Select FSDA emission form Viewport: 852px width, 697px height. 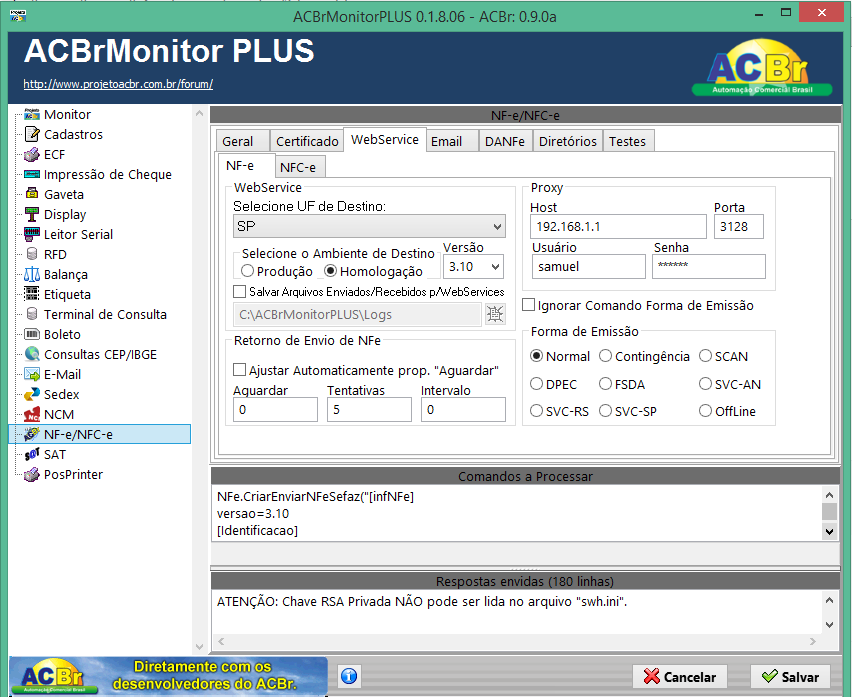[605, 384]
